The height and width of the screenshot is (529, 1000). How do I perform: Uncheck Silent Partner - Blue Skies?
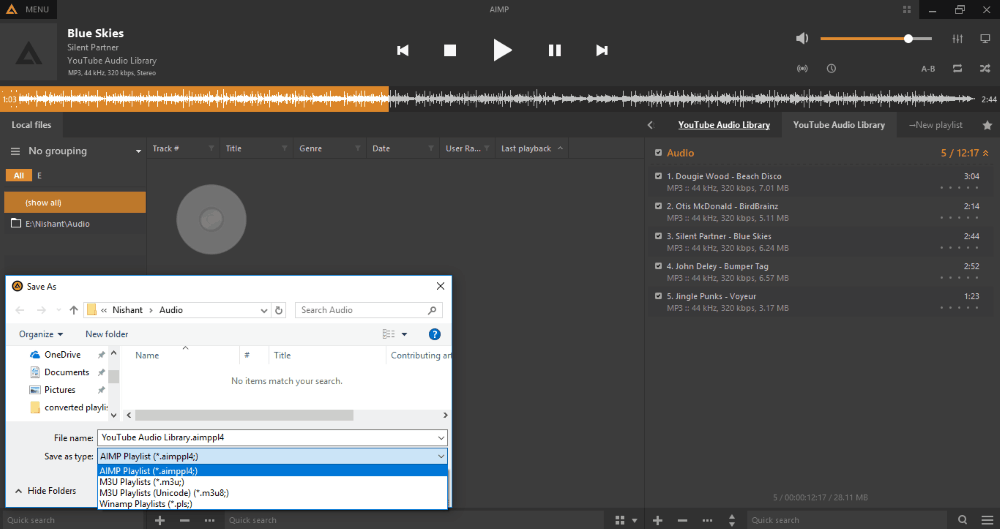[658, 236]
